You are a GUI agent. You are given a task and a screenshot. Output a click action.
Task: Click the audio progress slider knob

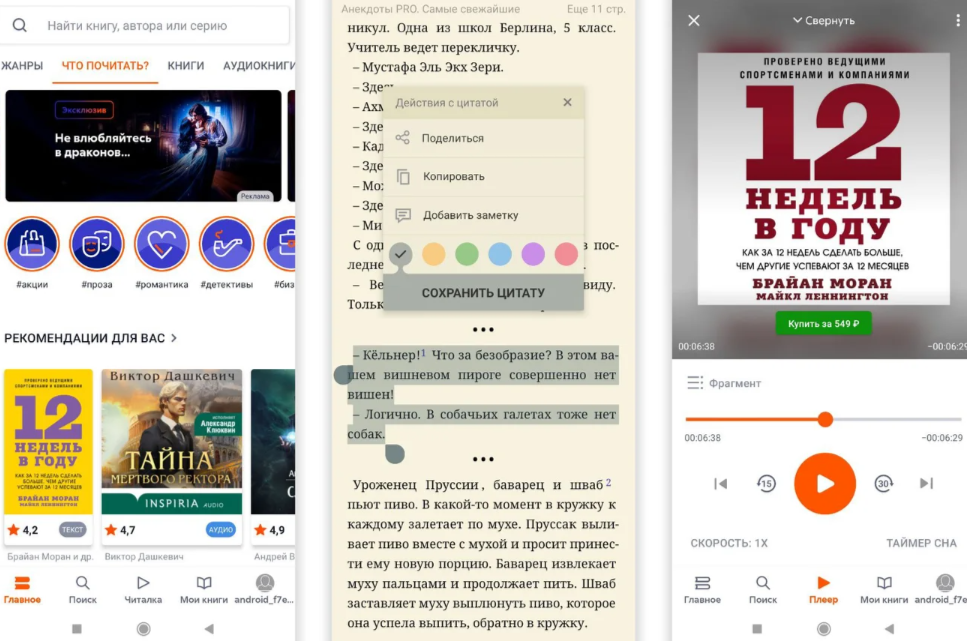825,420
